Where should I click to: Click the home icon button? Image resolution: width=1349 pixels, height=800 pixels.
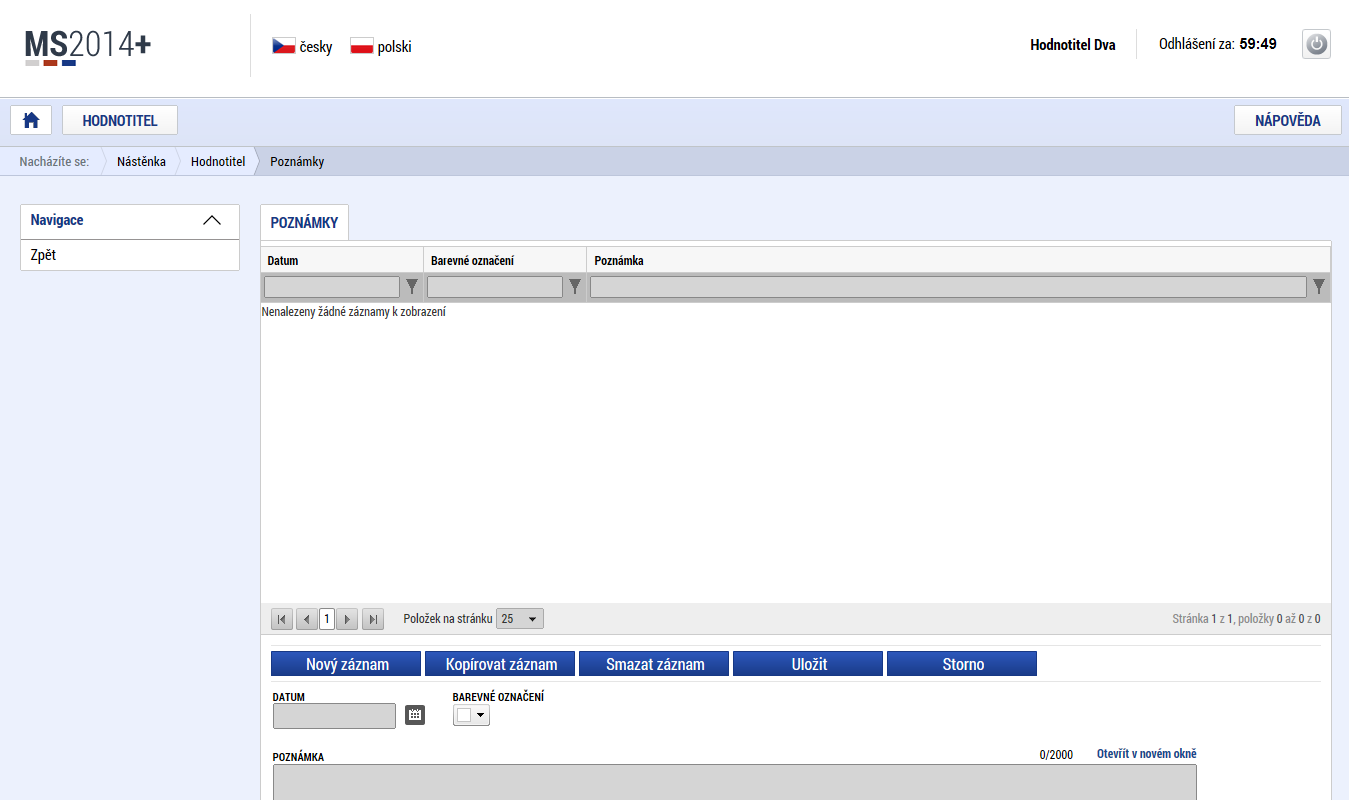(31, 120)
